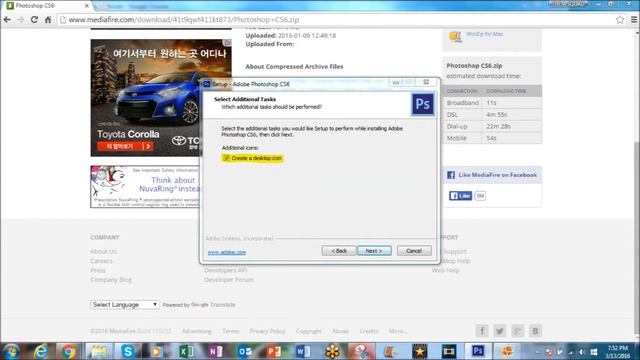Open the Terms footer link
The height and width of the screenshot is (360, 640).
231,331
